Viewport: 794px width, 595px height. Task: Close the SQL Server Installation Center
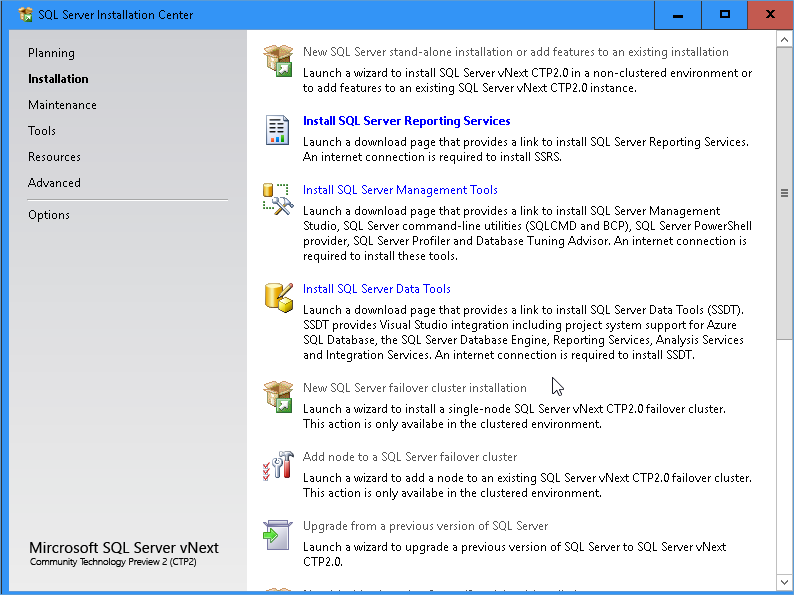point(770,15)
